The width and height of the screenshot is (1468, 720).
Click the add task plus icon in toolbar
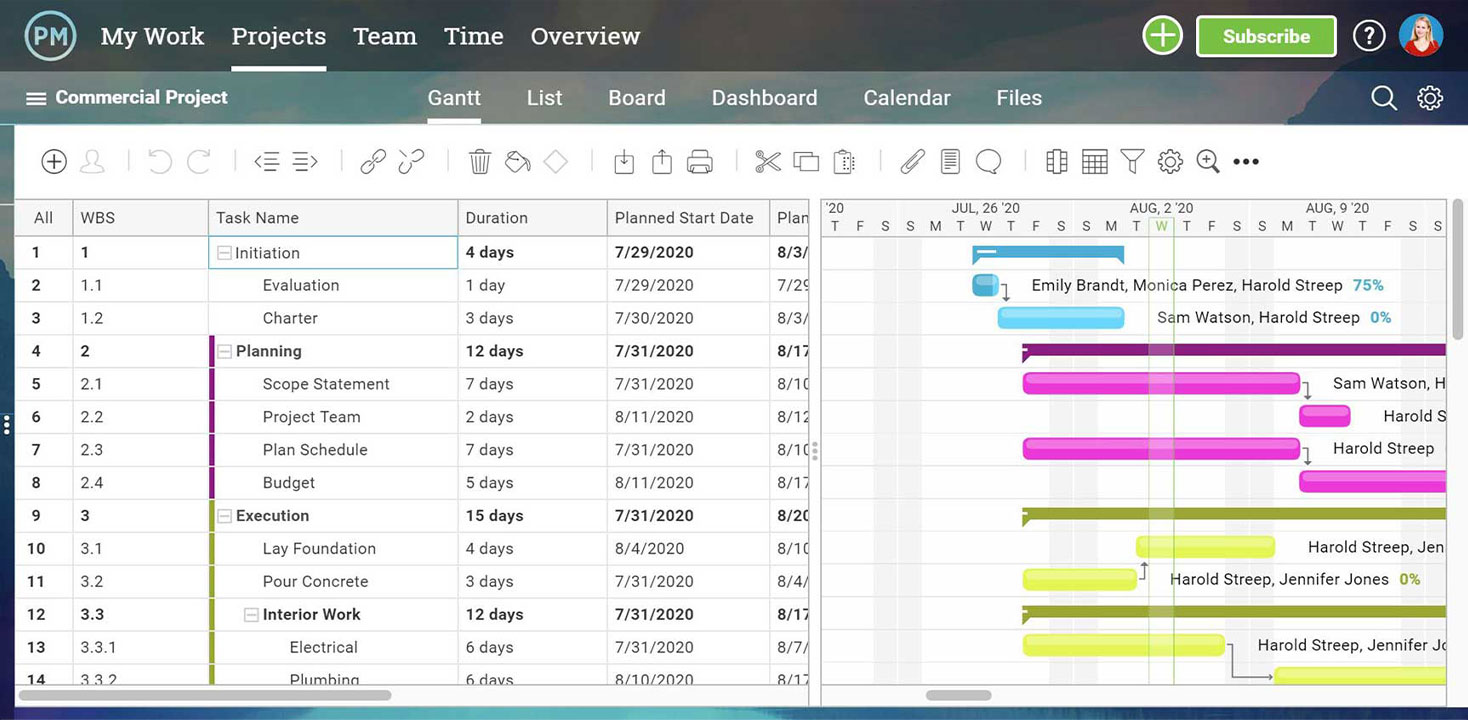pos(54,161)
